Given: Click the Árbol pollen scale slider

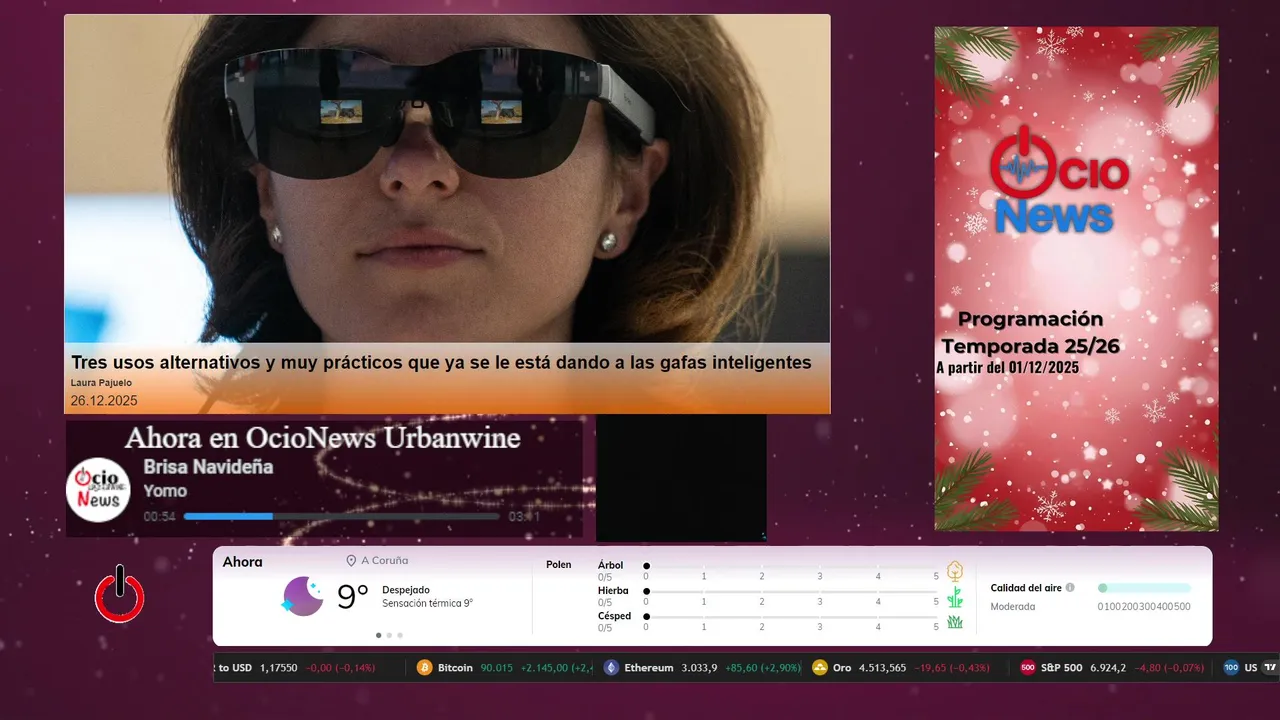Looking at the screenshot, I should coord(792,566).
